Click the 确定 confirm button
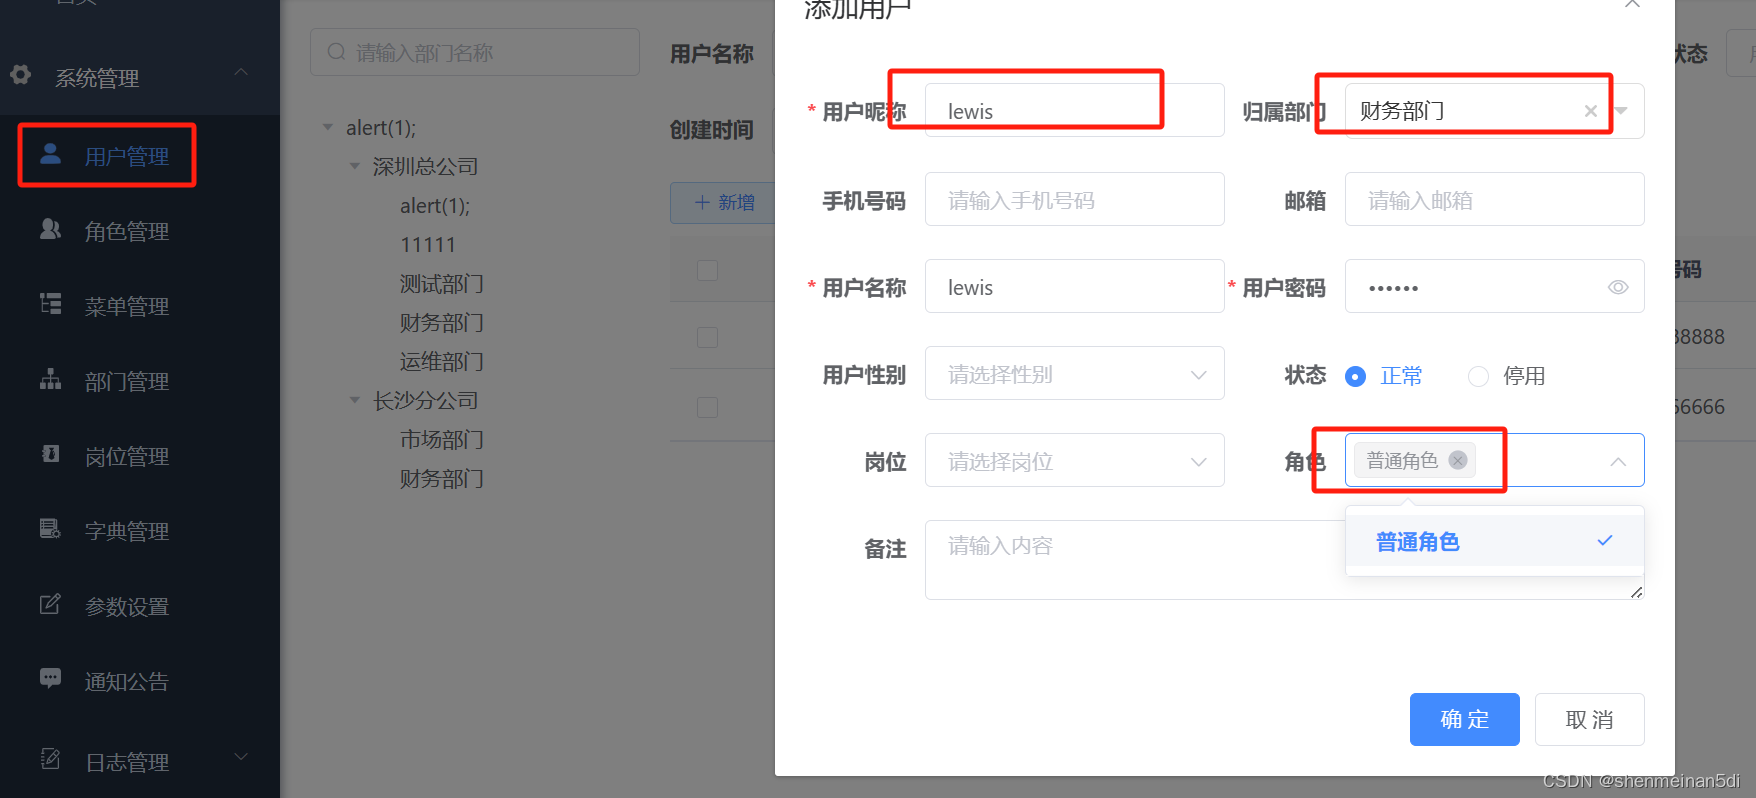Screen dimensions: 1756x798 tap(1465, 719)
